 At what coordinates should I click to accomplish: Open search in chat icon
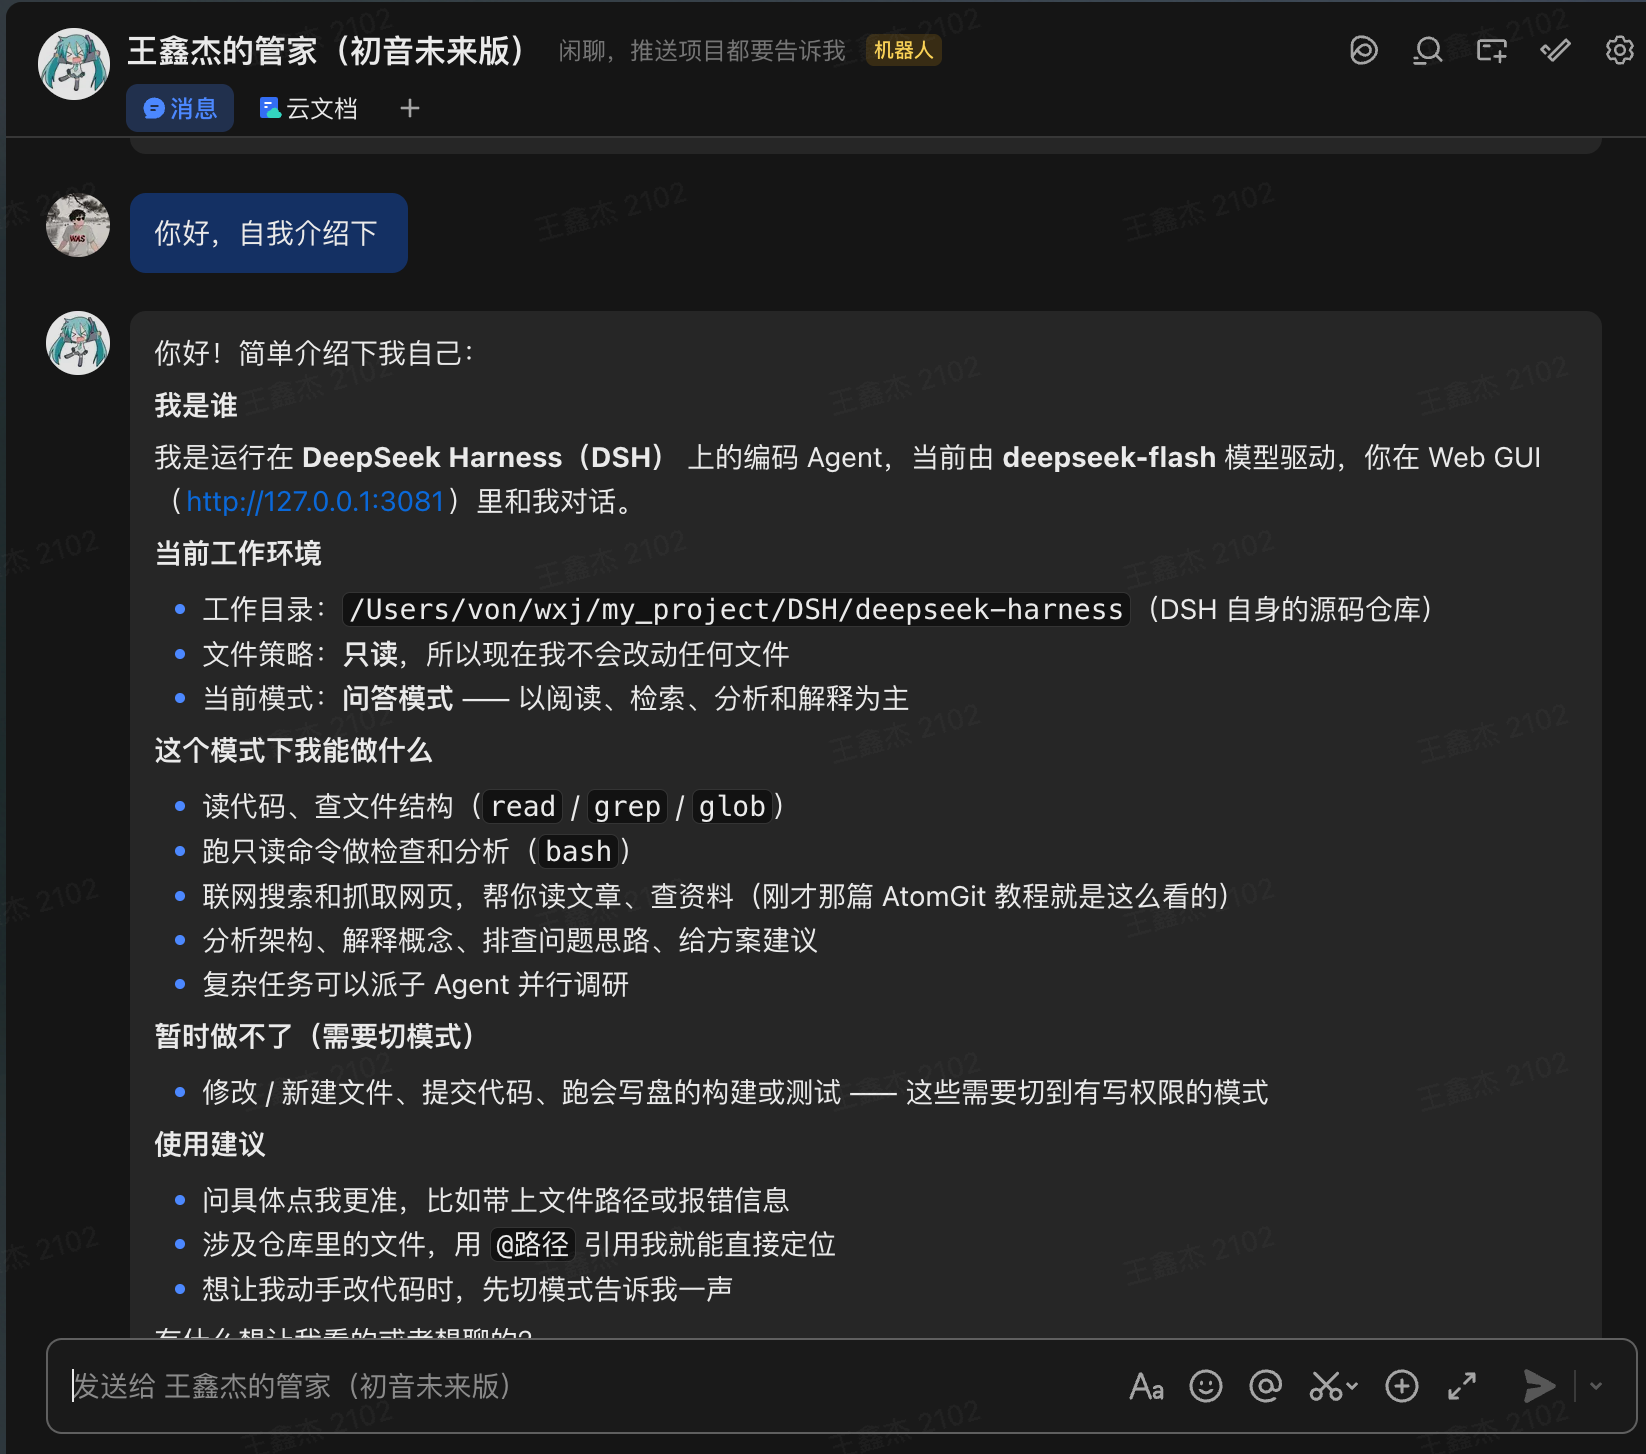coord(1428,50)
